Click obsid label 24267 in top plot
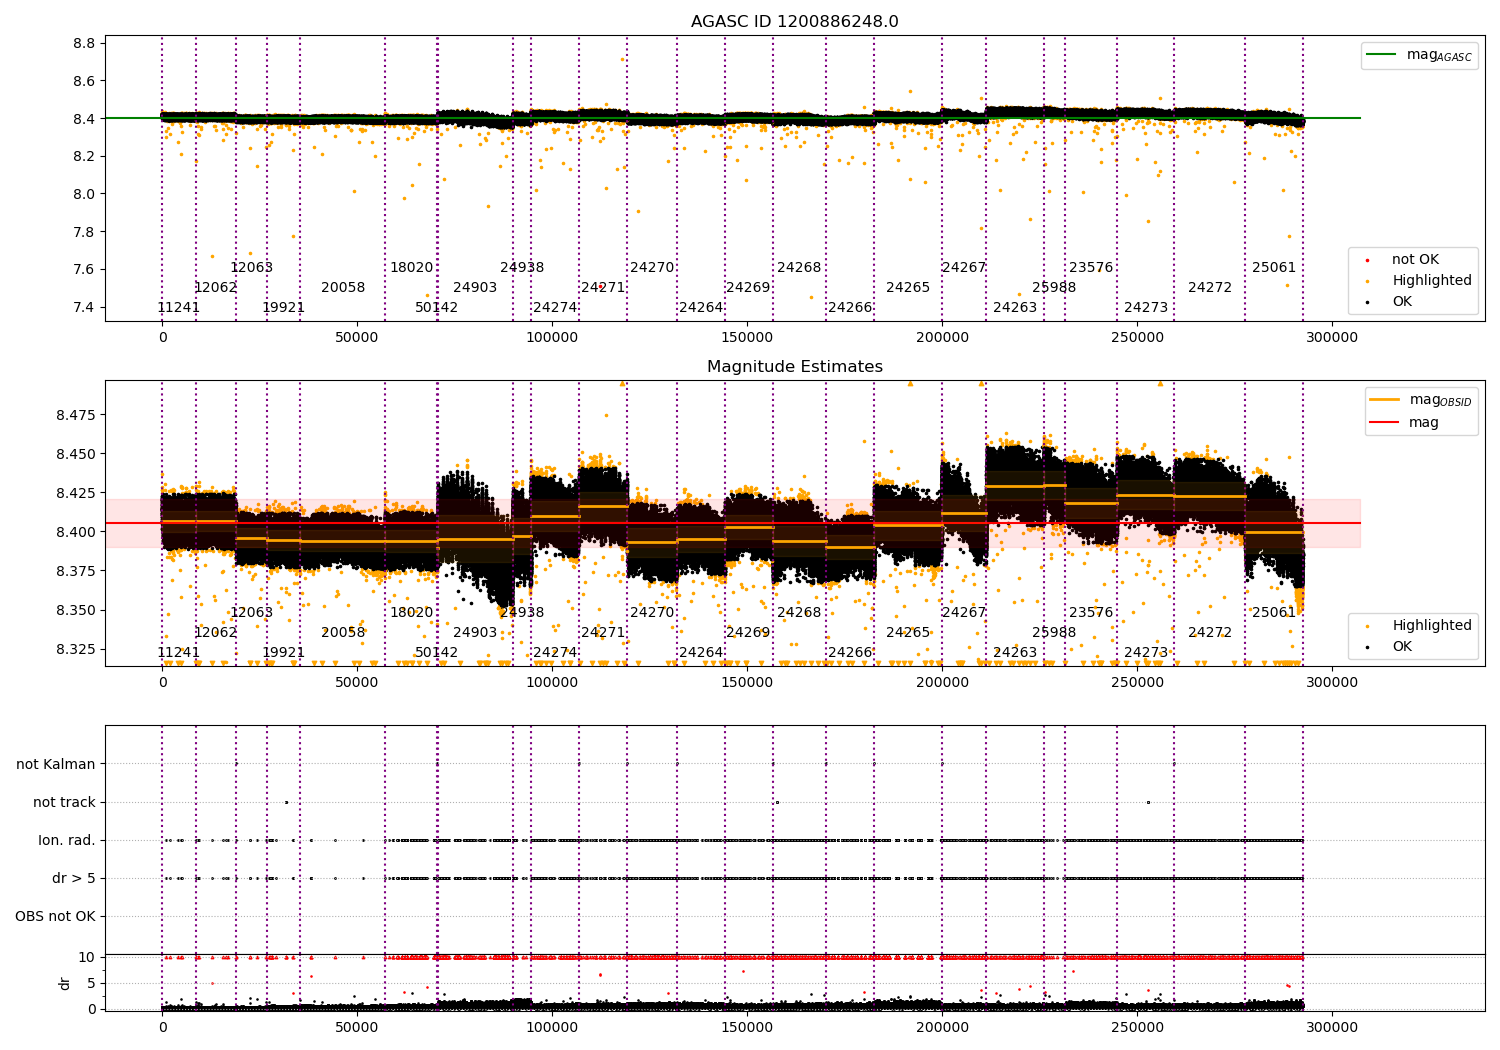 (x=964, y=267)
